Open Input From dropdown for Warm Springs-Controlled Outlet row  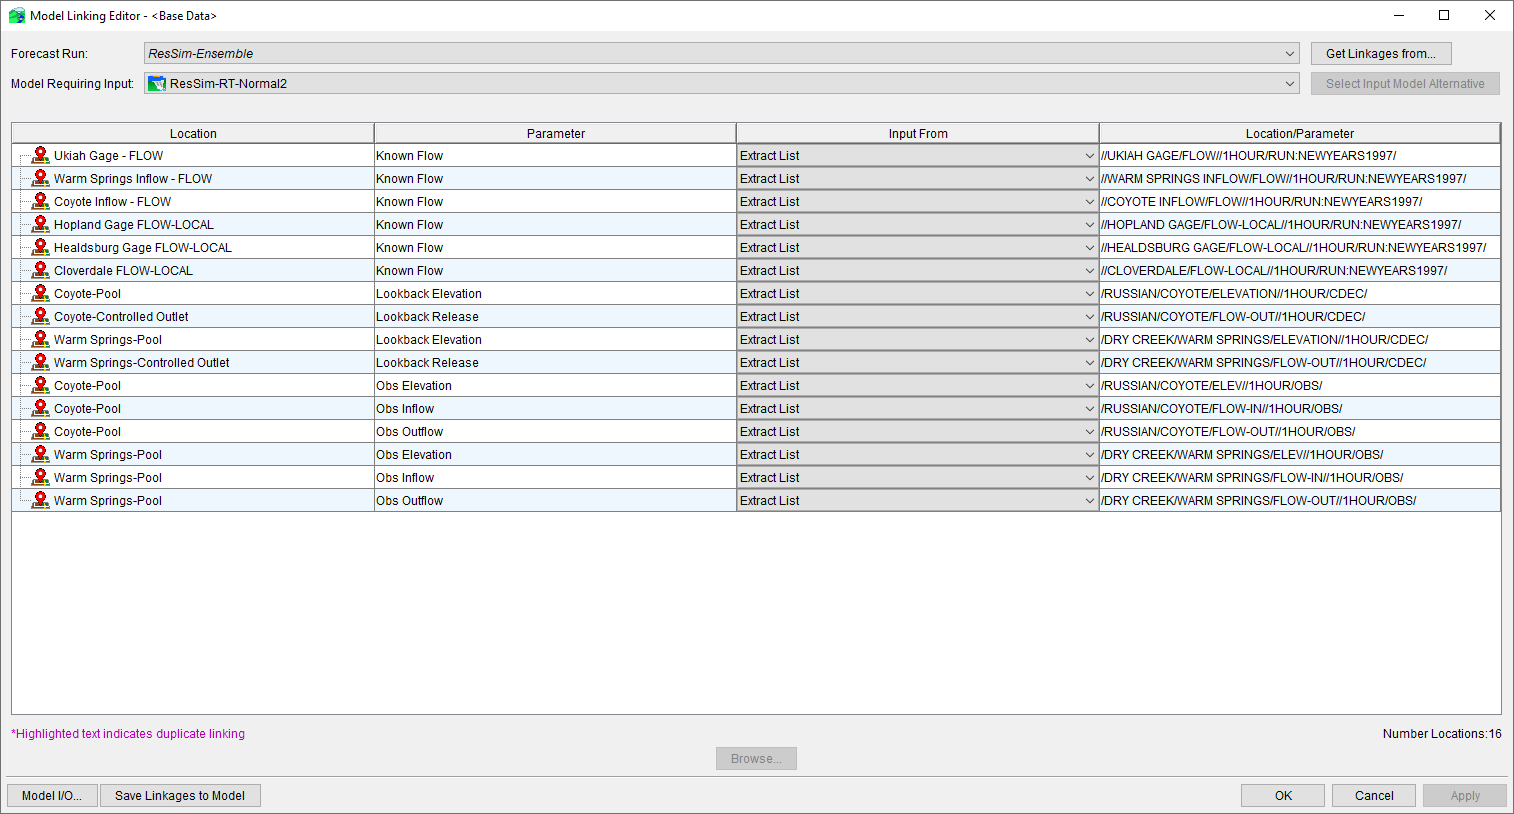pos(917,362)
